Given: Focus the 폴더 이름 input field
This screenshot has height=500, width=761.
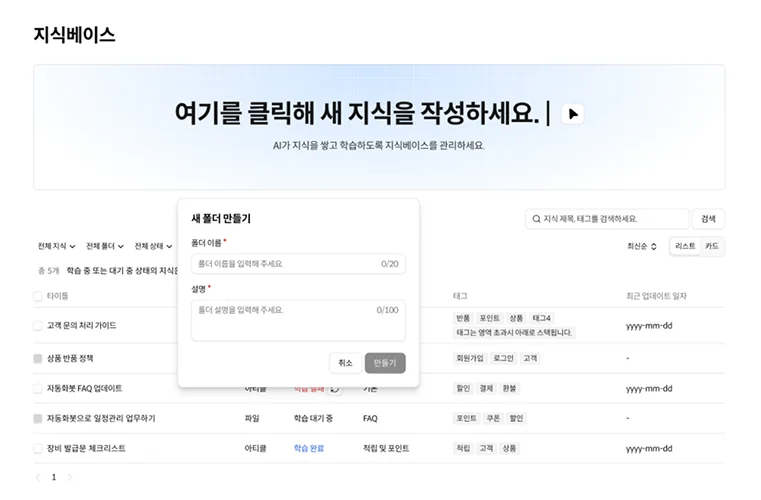Looking at the screenshot, I should tap(298, 264).
